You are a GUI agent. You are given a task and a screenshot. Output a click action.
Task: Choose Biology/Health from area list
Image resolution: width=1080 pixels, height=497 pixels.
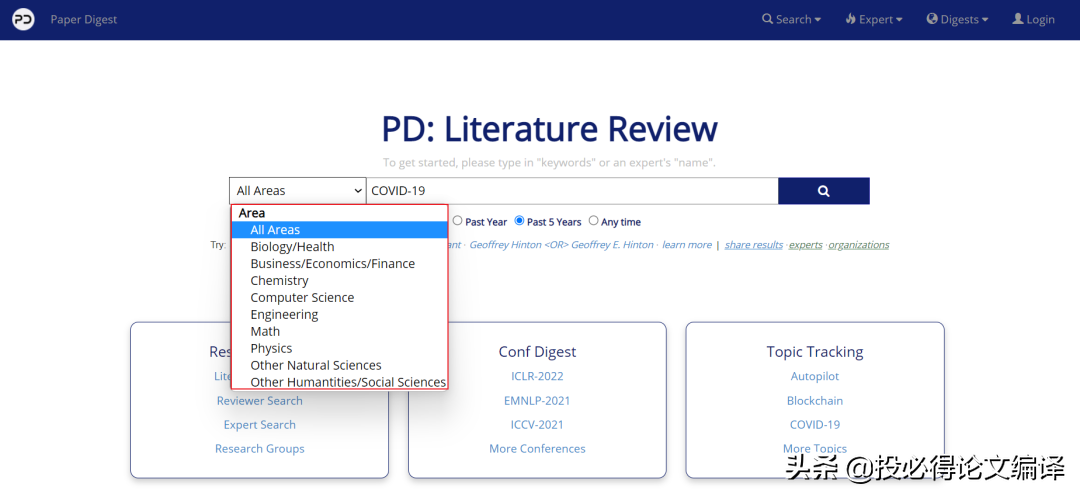point(292,247)
